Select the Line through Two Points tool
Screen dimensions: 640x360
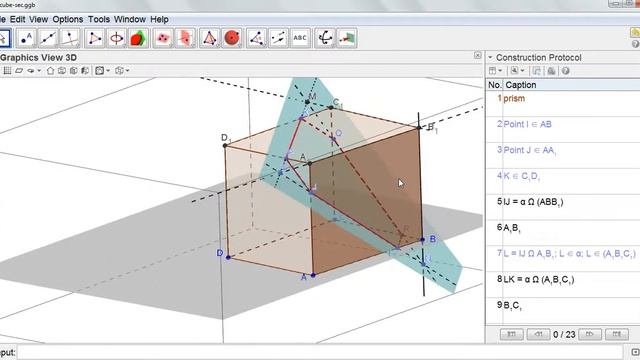(x=48, y=38)
